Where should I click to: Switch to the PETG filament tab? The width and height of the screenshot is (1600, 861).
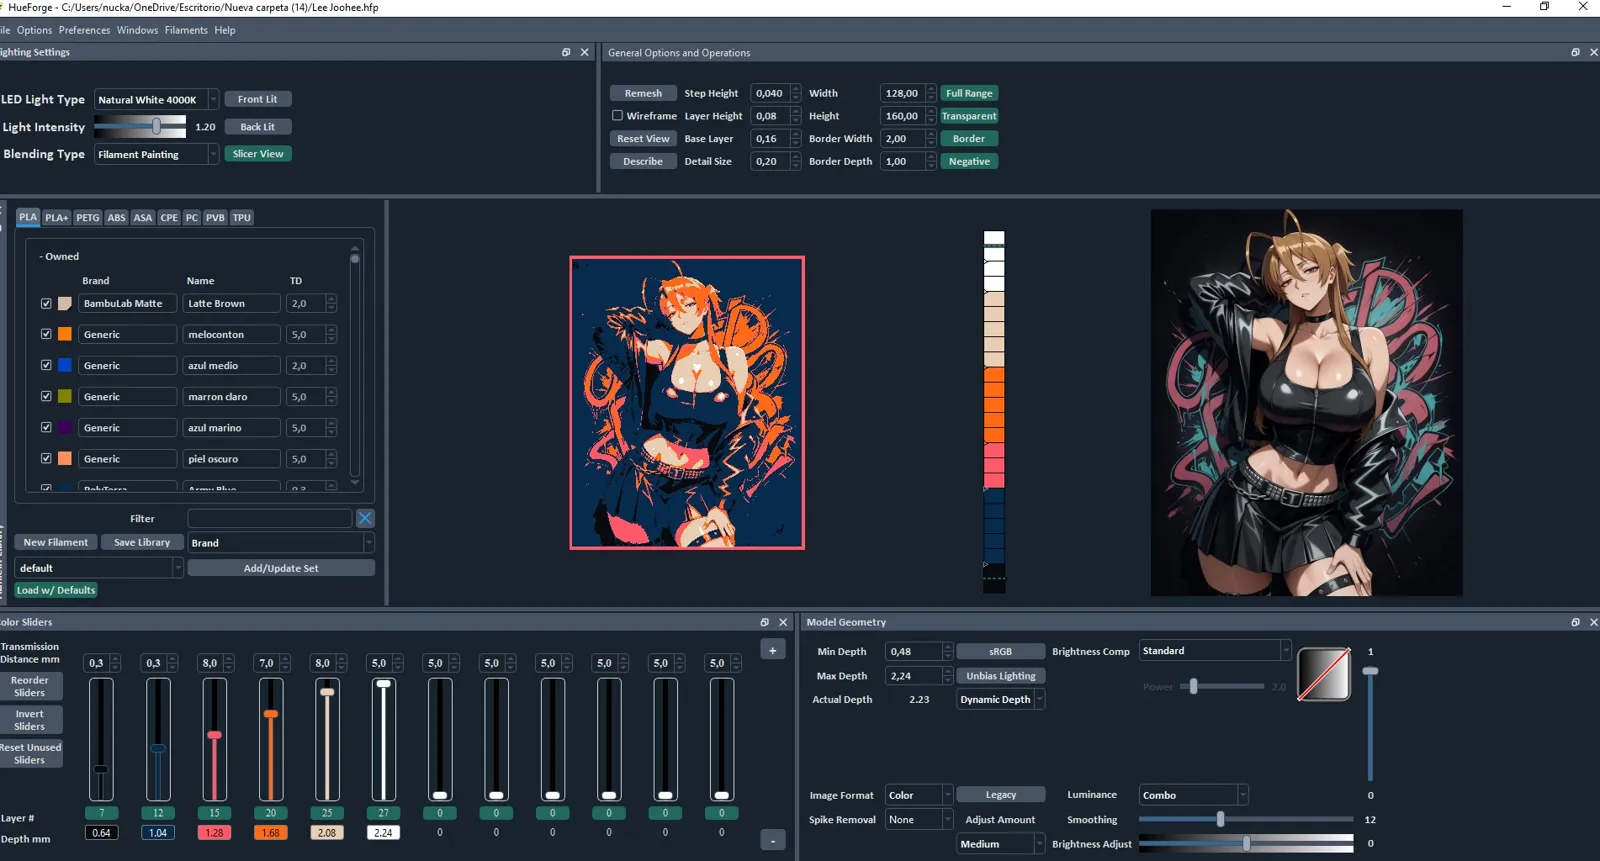pyautogui.click(x=88, y=217)
